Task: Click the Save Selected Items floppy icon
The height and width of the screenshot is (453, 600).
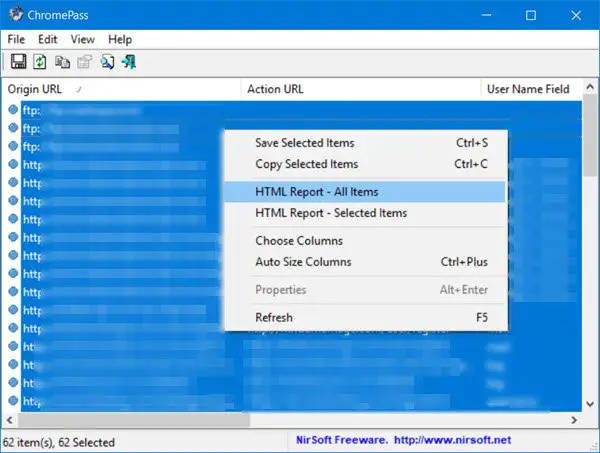Action: 18,62
